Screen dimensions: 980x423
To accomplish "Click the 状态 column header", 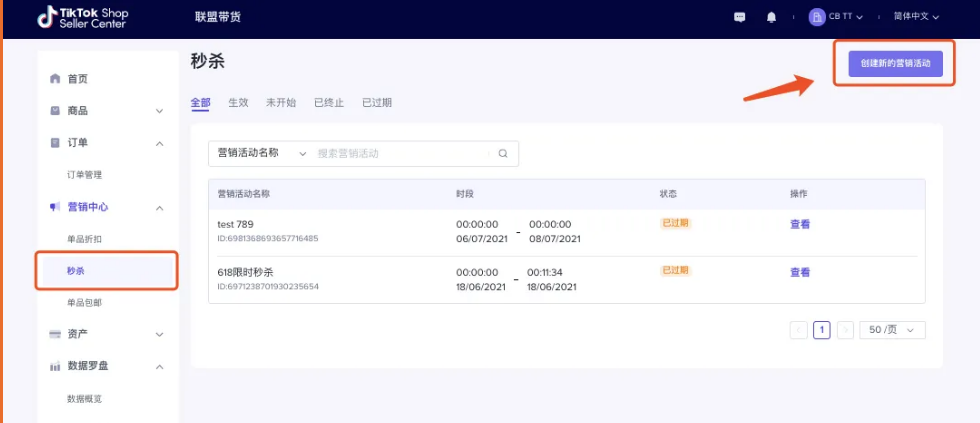I will [x=668, y=194].
